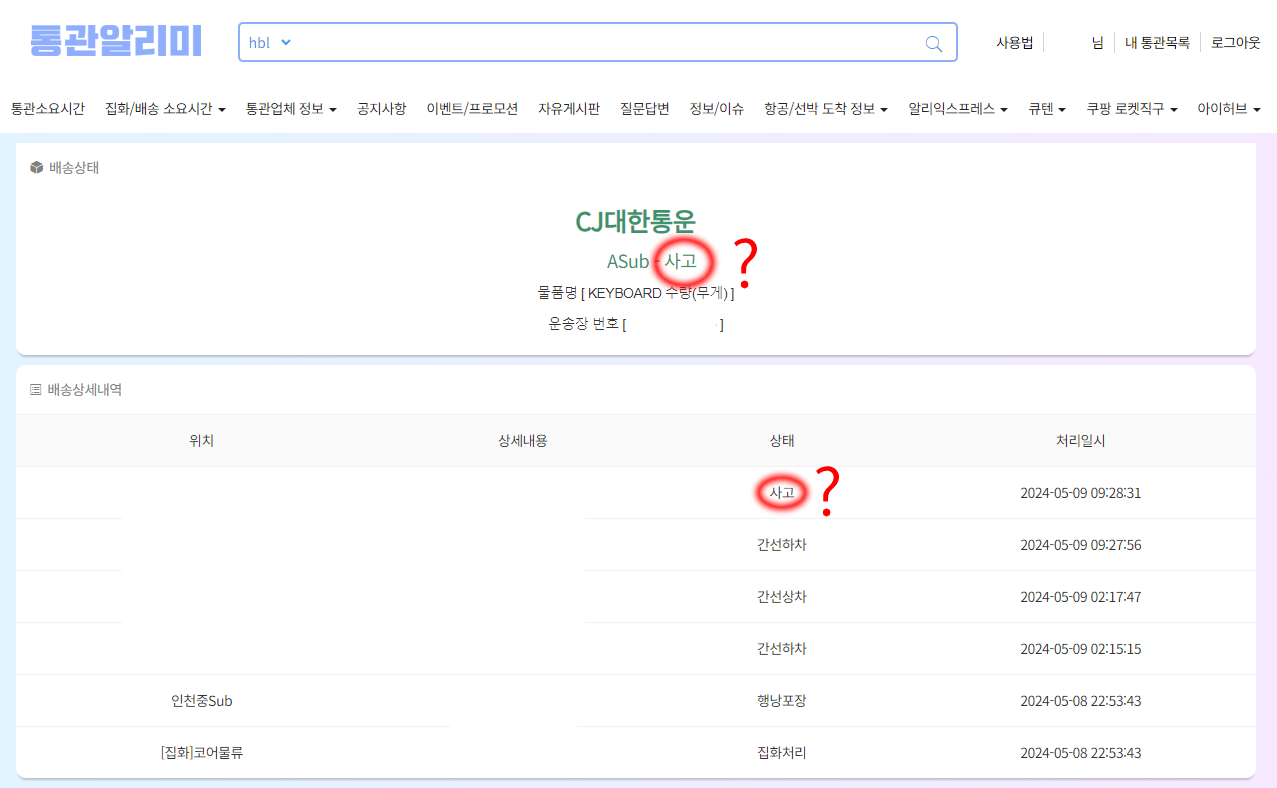Open the 통관알리미 logo homepage

click(115, 41)
